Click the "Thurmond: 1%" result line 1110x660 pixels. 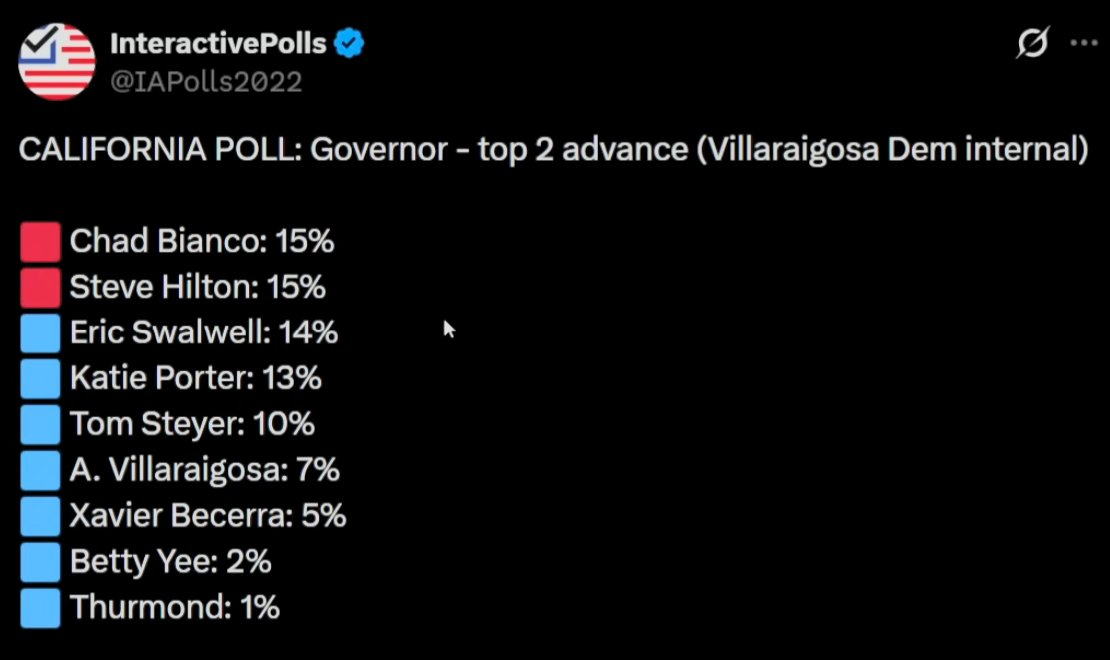coord(175,608)
